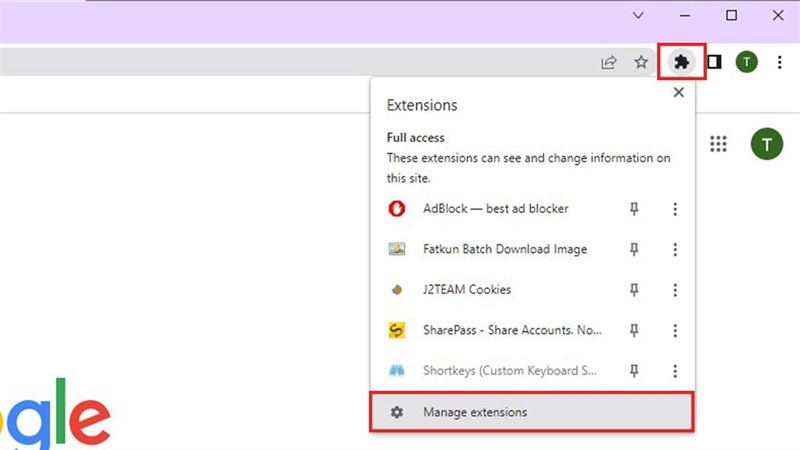Screen dimensions: 800x450
Task: Pin AdBlock extension to toolbar
Action: coord(634,209)
